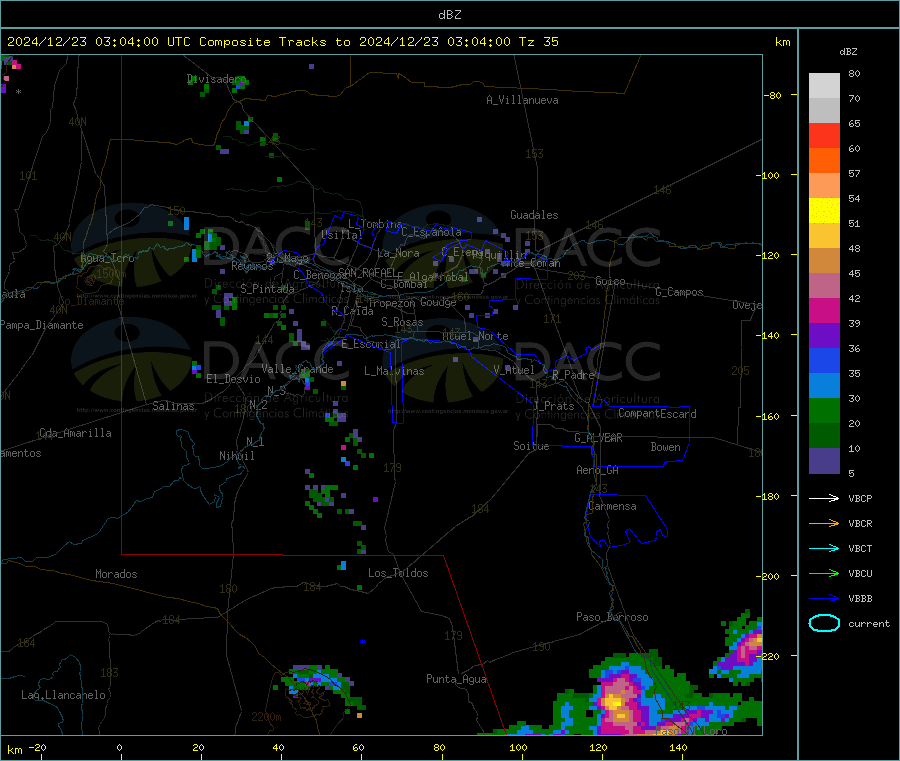Click the 'Goudge' map label
Viewport: 900px width, 761px height.
[x=438, y=302]
